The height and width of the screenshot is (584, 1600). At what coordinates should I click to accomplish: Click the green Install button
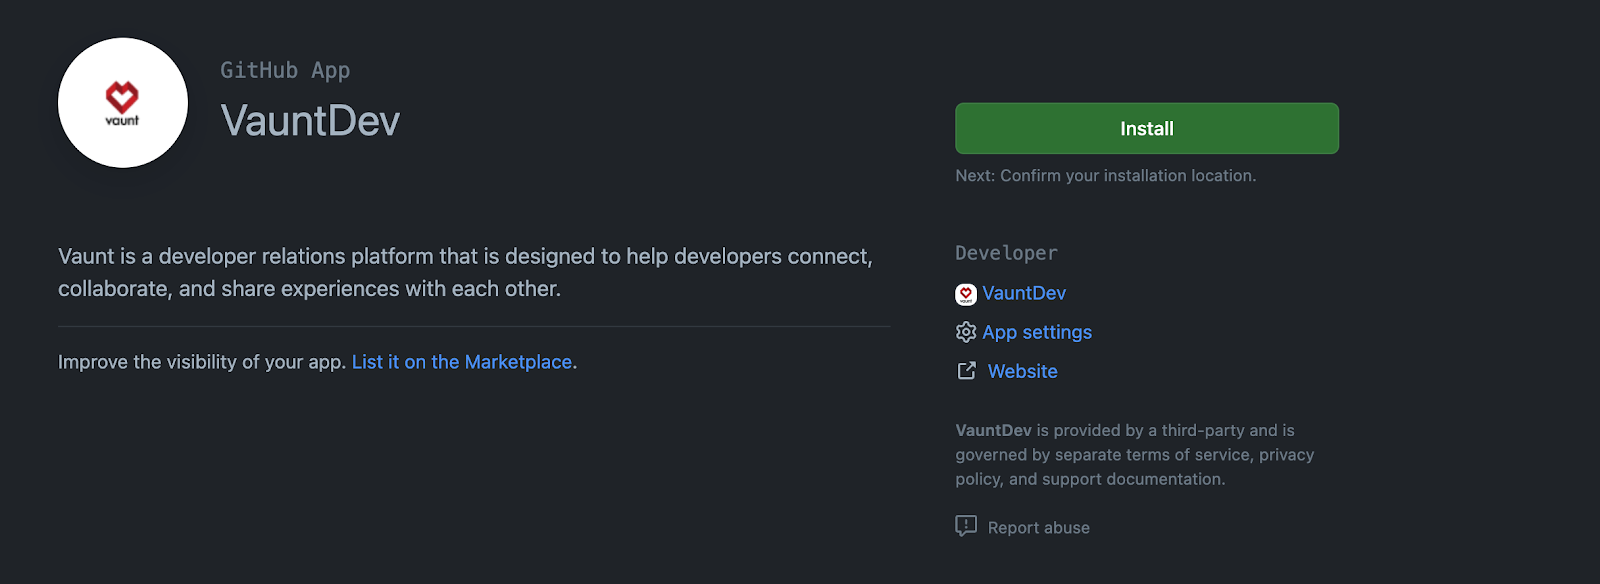1146,128
